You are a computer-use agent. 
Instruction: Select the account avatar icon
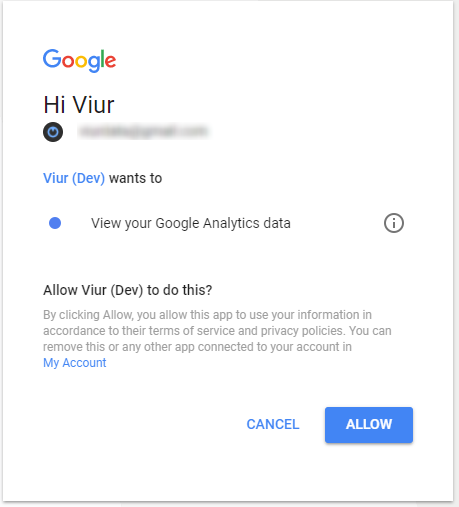click(53, 132)
